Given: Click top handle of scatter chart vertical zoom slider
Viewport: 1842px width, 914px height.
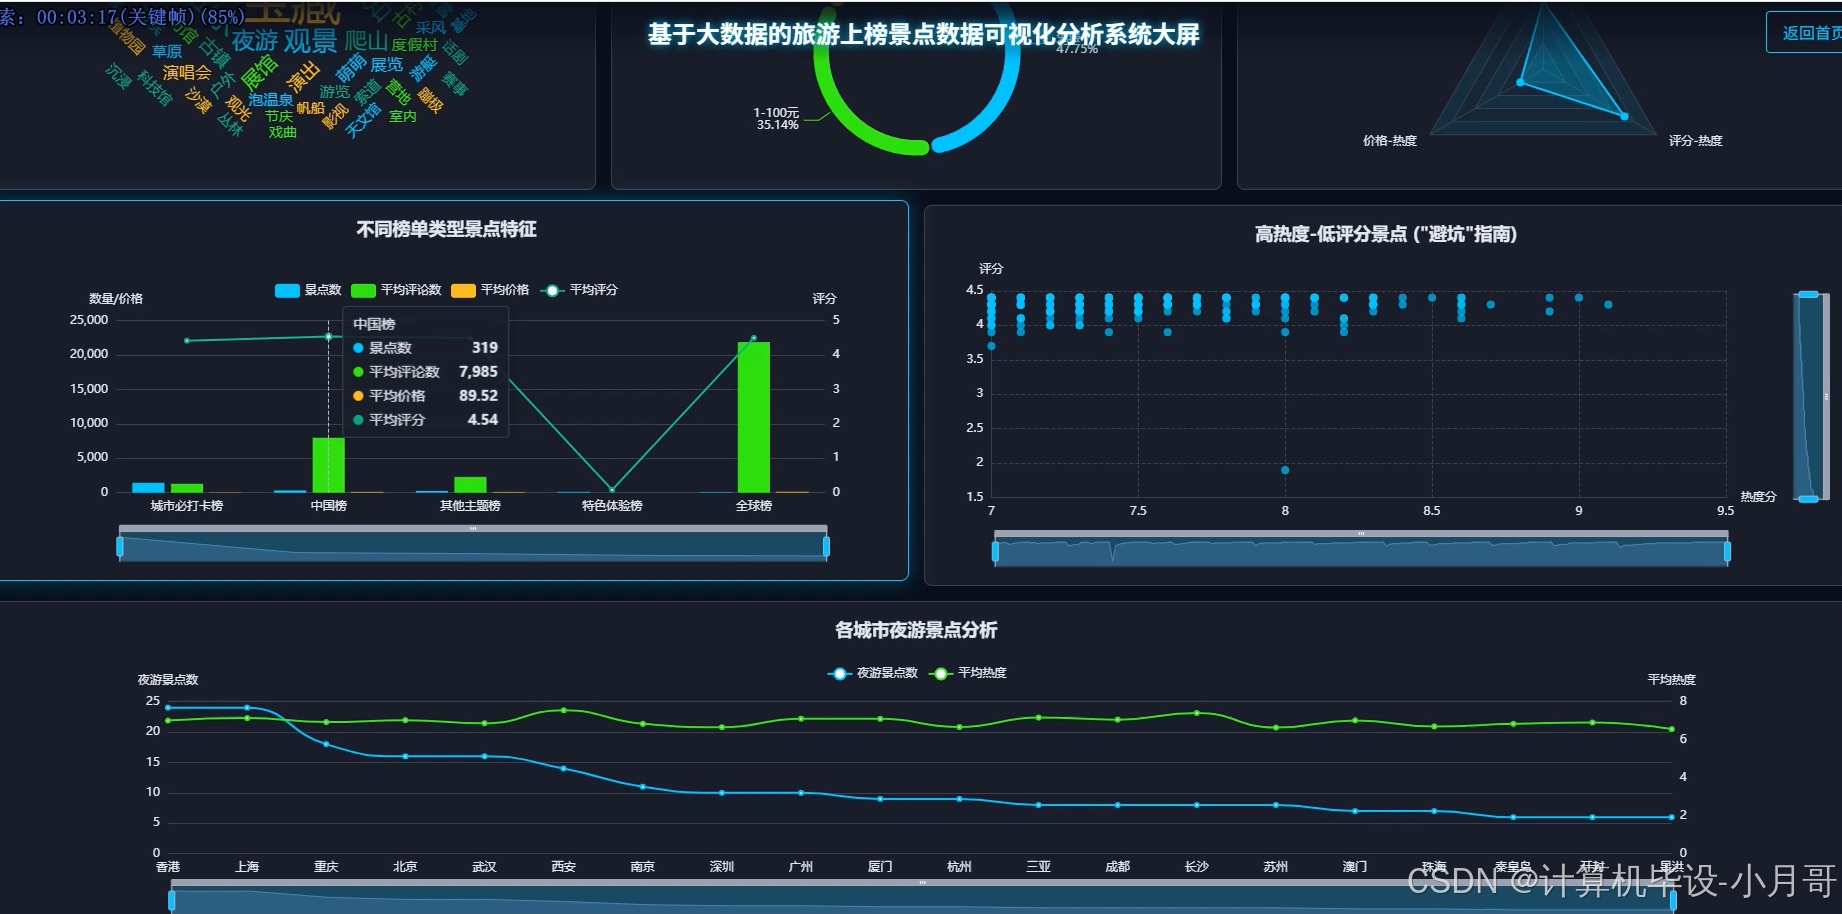Looking at the screenshot, I should point(1808,294).
